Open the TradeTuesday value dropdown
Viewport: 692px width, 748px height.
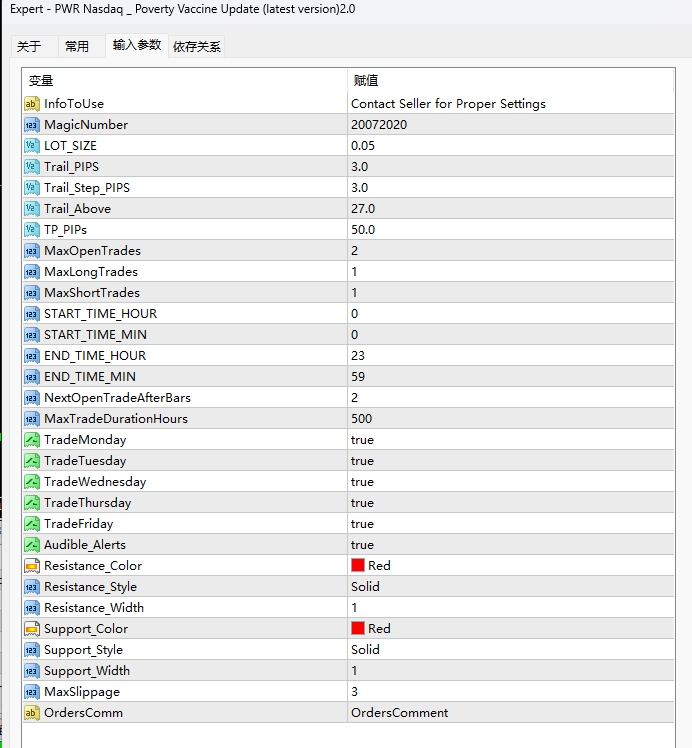[x=362, y=461]
